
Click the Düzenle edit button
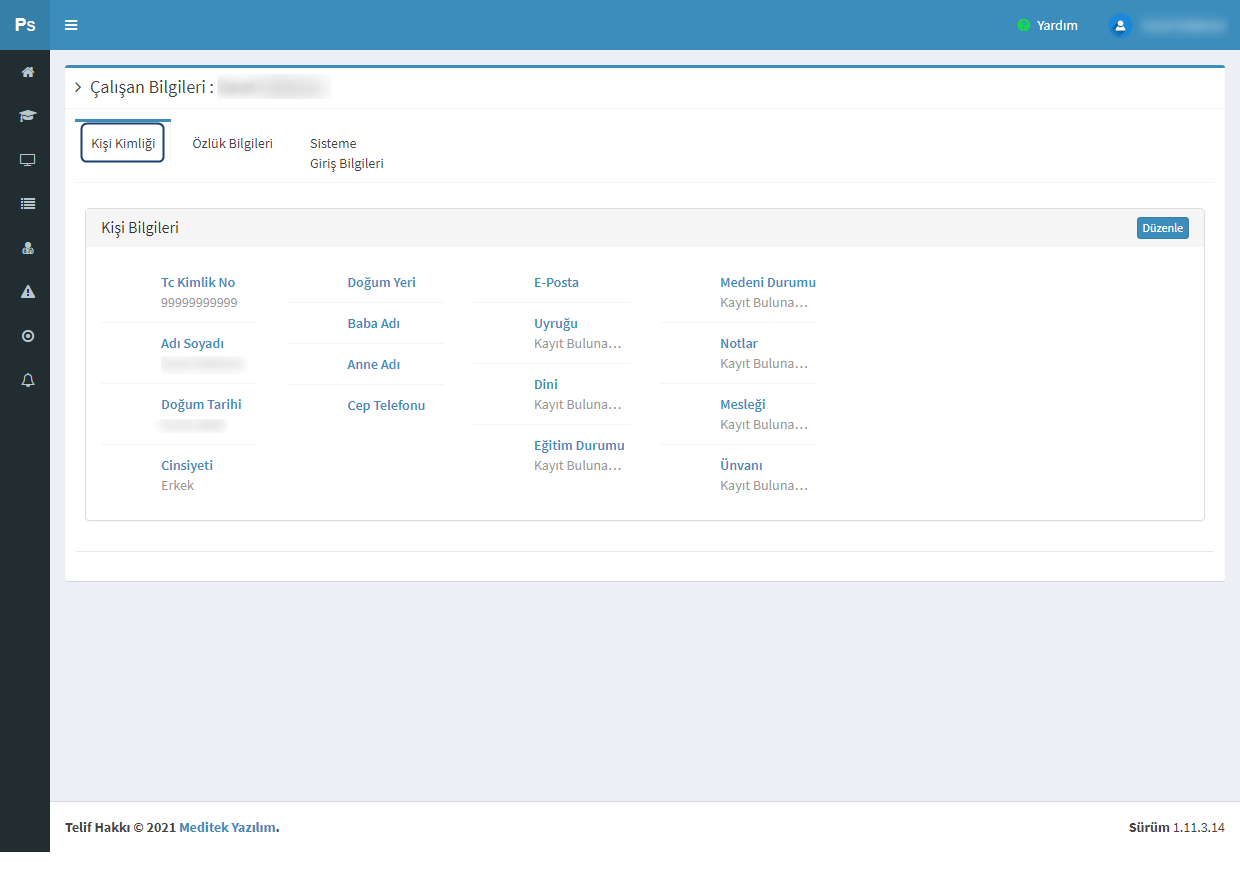click(1163, 228)
